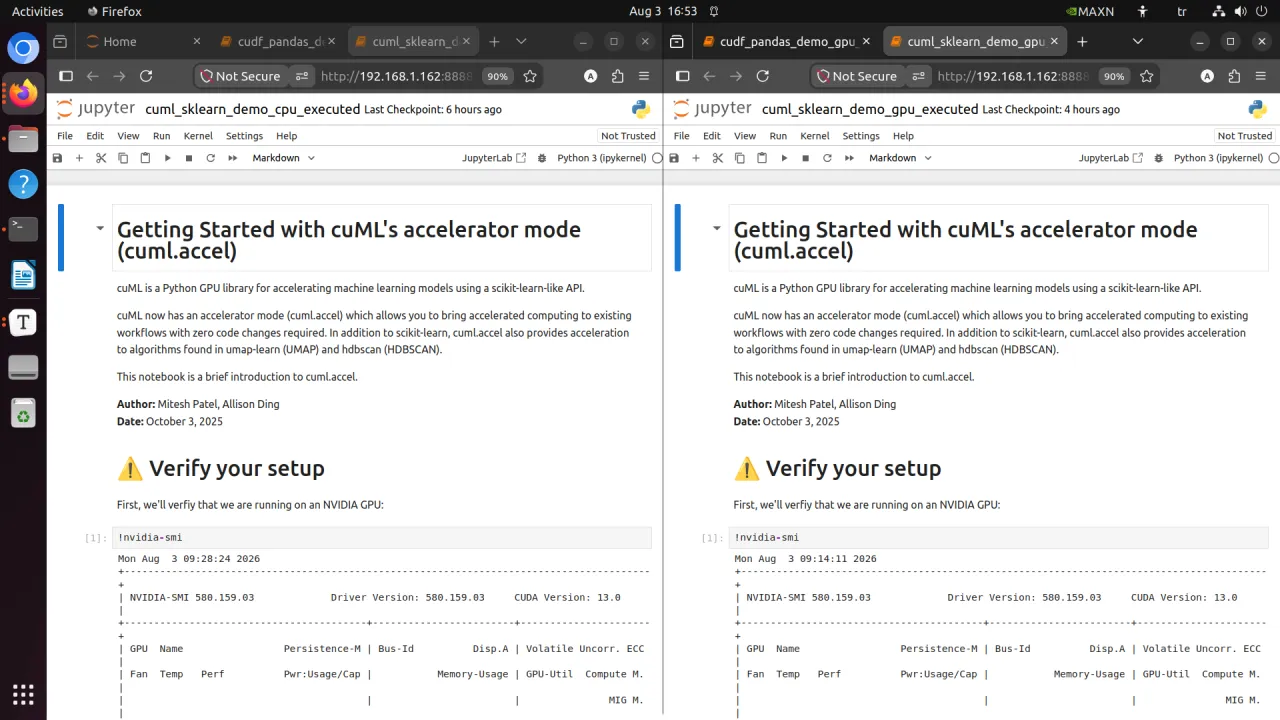Open new tab in left Firefox window
Screen dimensions: 1280x720
coord(494,41)
